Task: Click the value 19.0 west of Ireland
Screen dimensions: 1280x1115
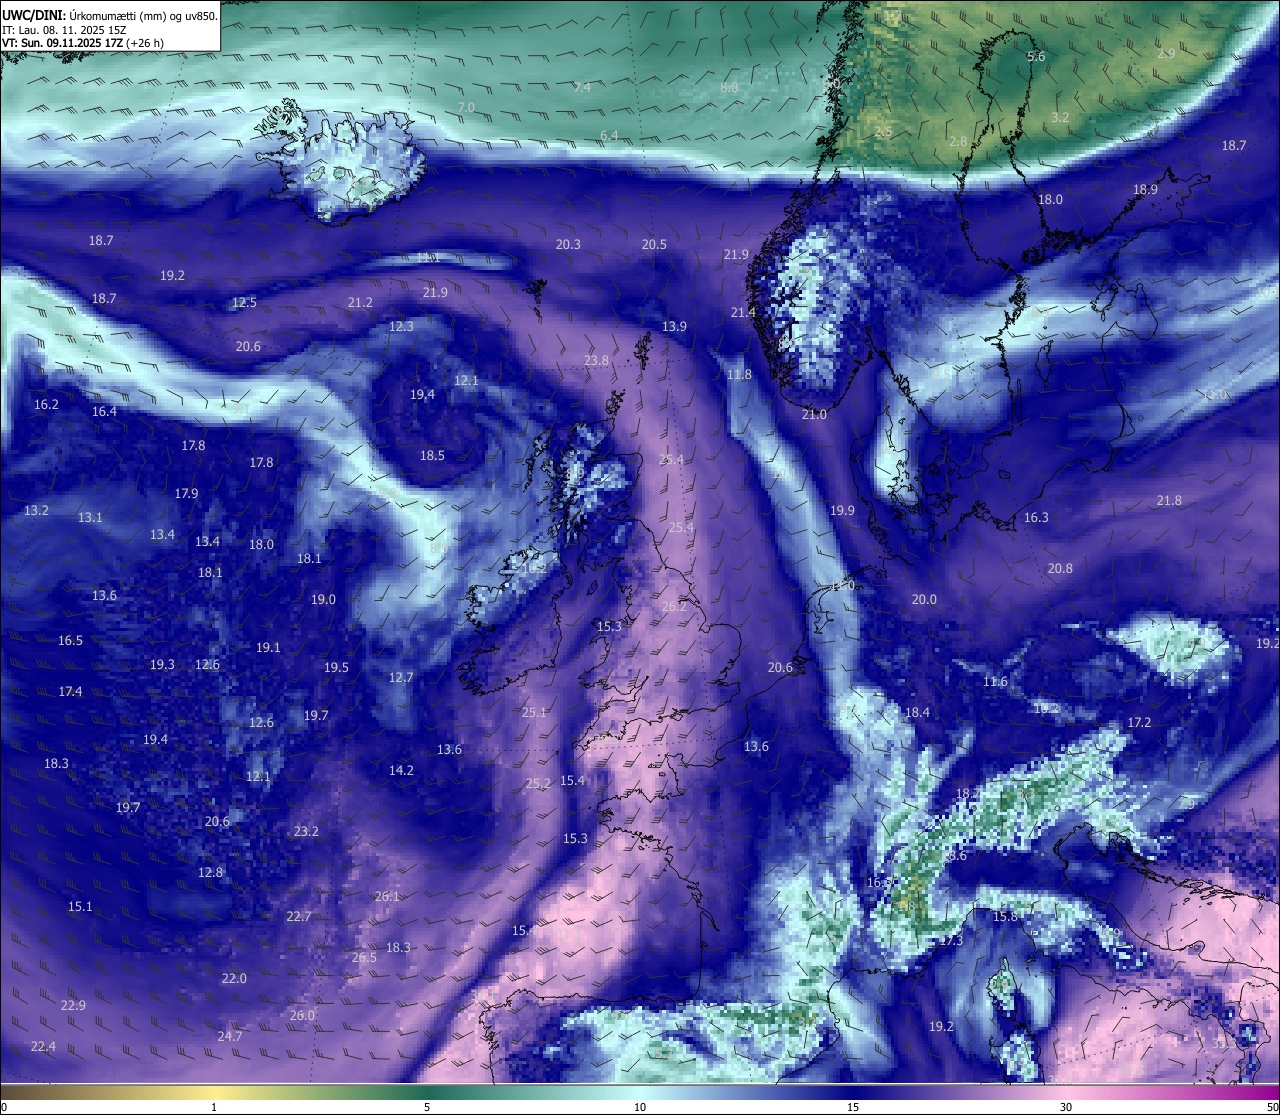Action: click(323, 599)
